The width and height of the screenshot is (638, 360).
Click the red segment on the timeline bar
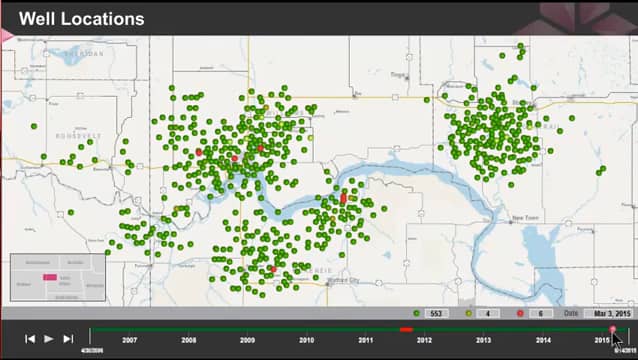(406, 329)
